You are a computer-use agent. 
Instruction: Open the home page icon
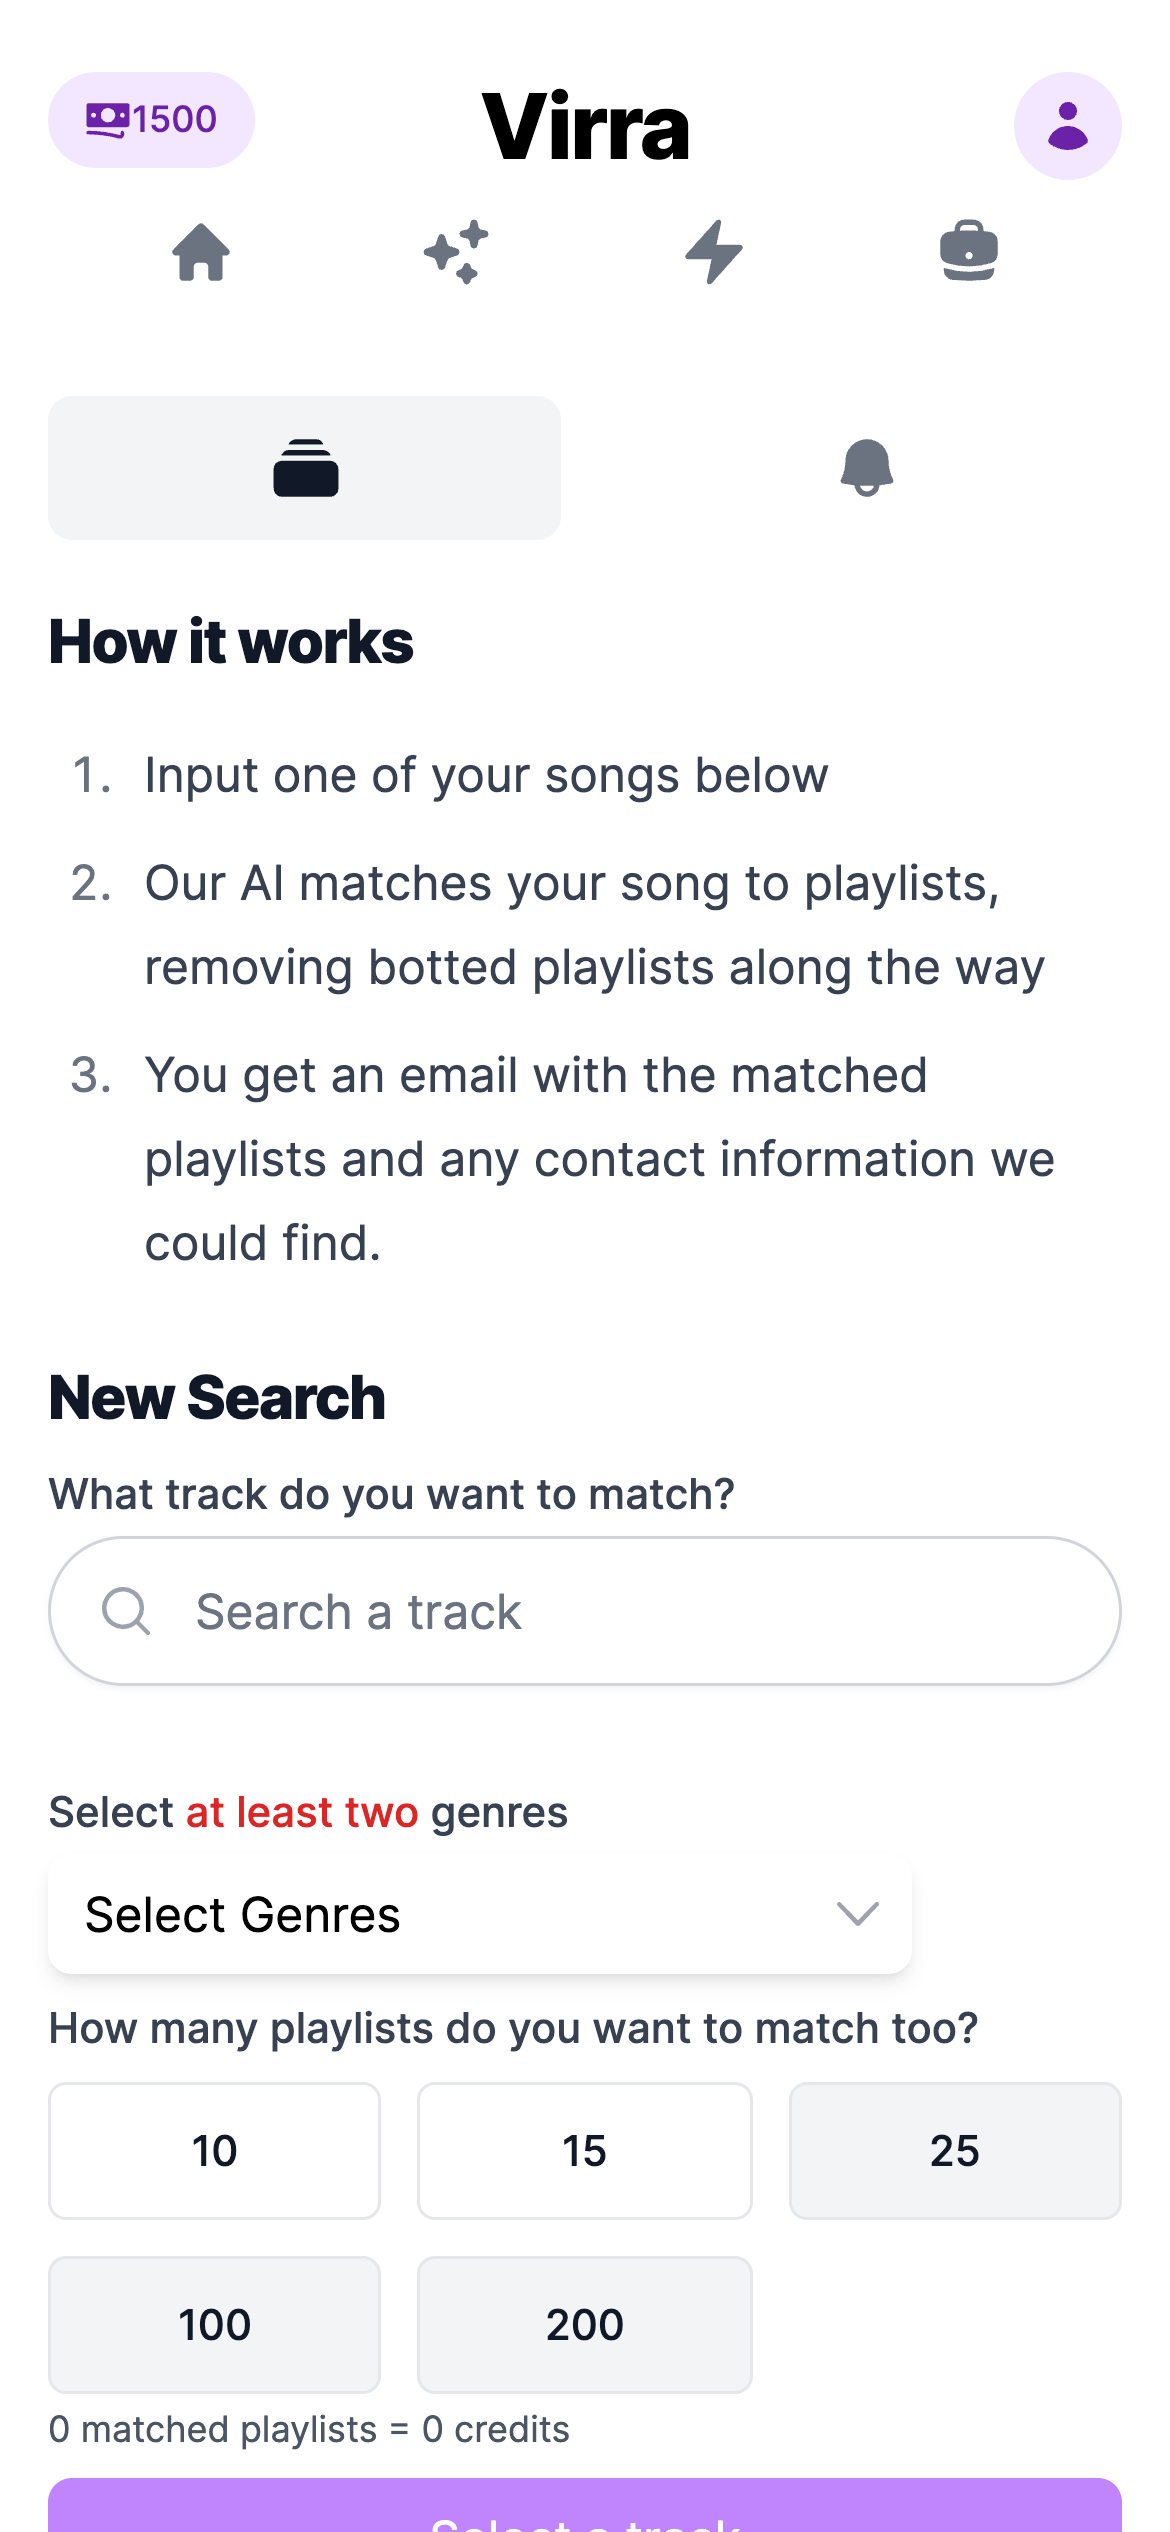(x=201, y=252)
